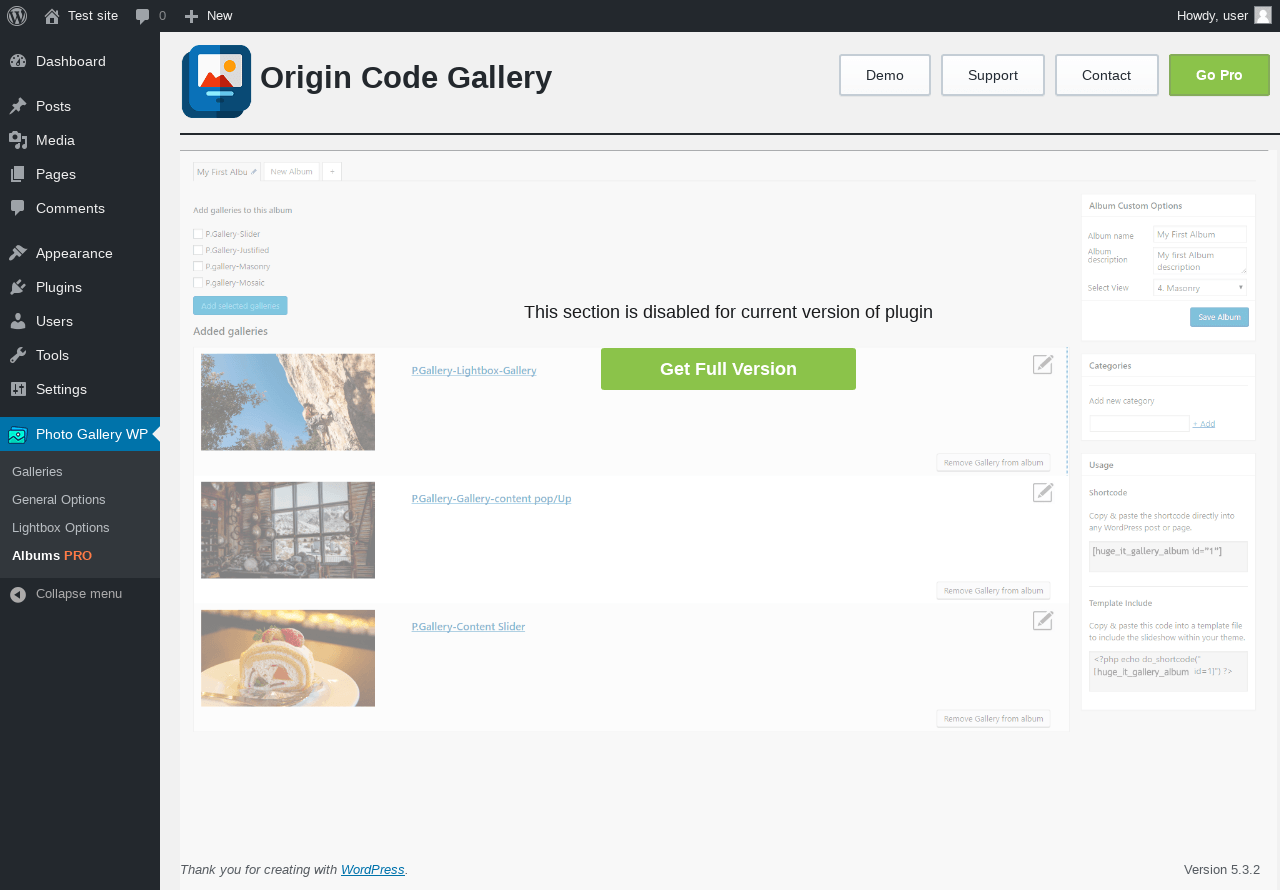The height and width of the screenshot is (890, 1280).
Task: Click the Origin Code Gallery logo
Action: 216,81
